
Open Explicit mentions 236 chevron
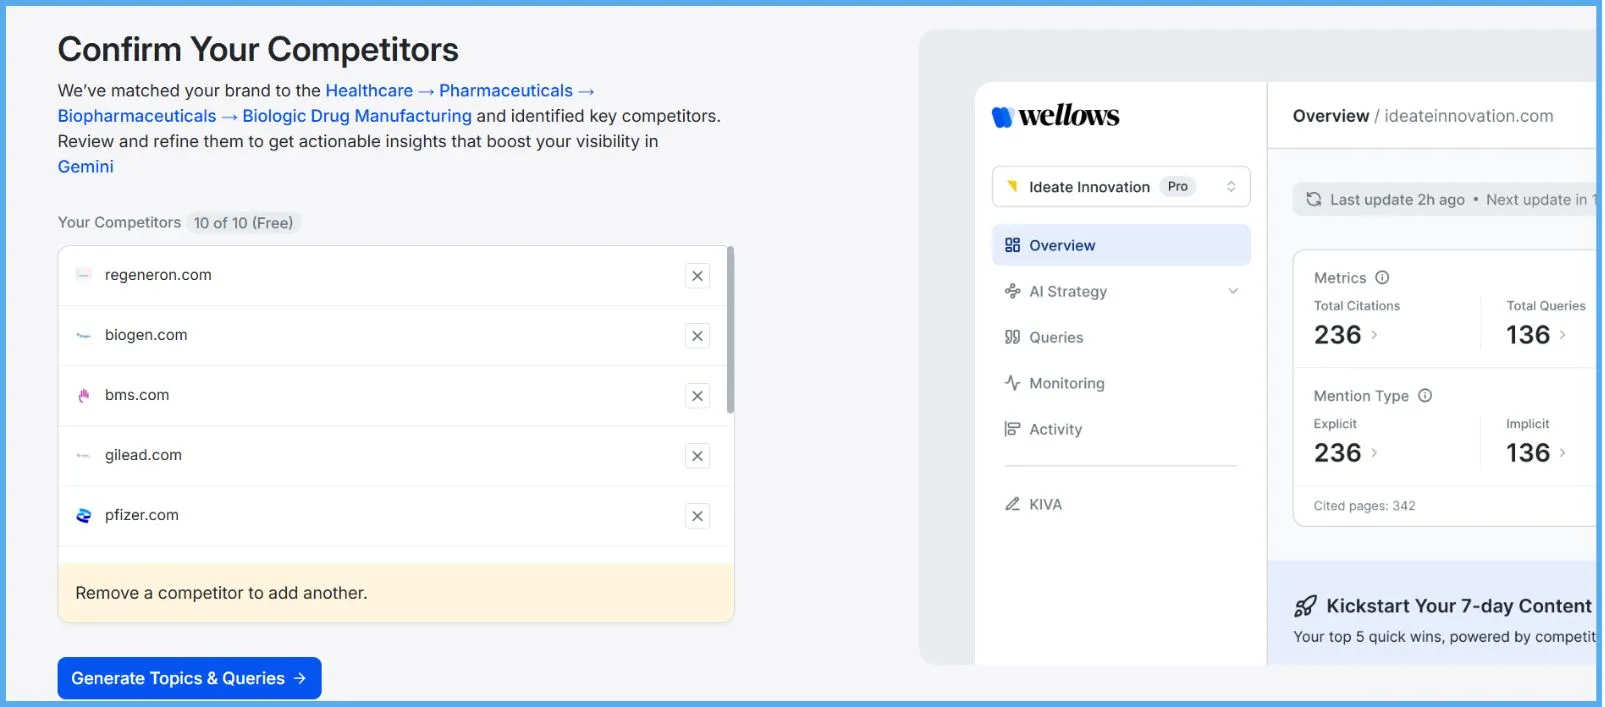click(1374, 453)
